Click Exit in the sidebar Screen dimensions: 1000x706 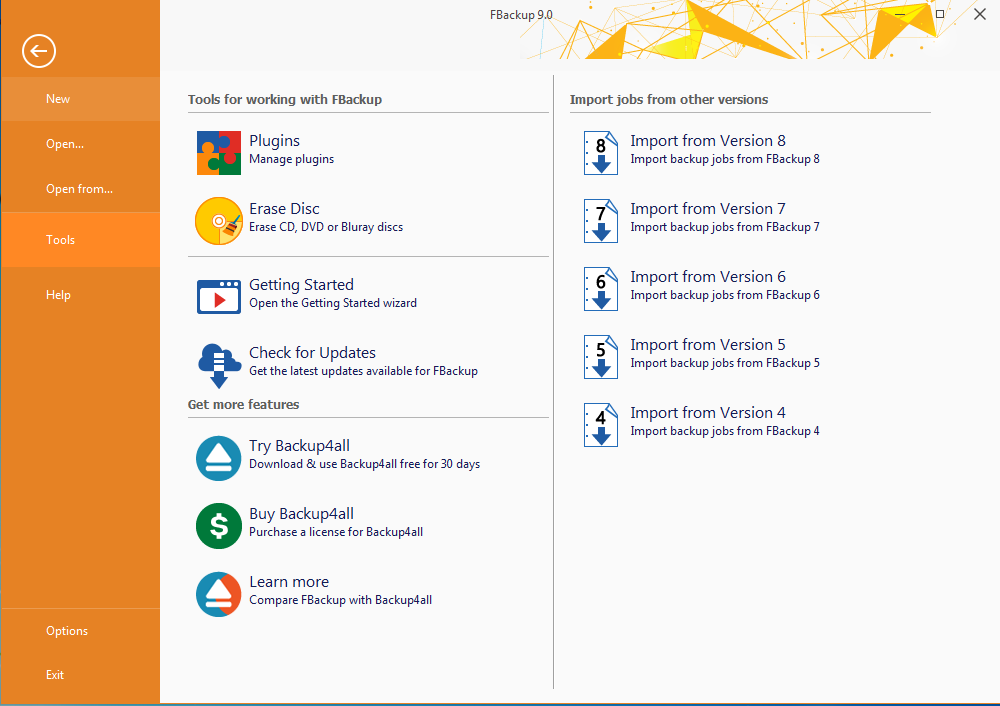(x=80, y=675)
